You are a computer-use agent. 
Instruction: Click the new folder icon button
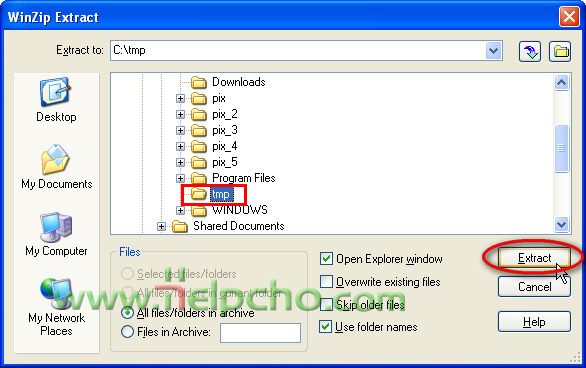560,51
